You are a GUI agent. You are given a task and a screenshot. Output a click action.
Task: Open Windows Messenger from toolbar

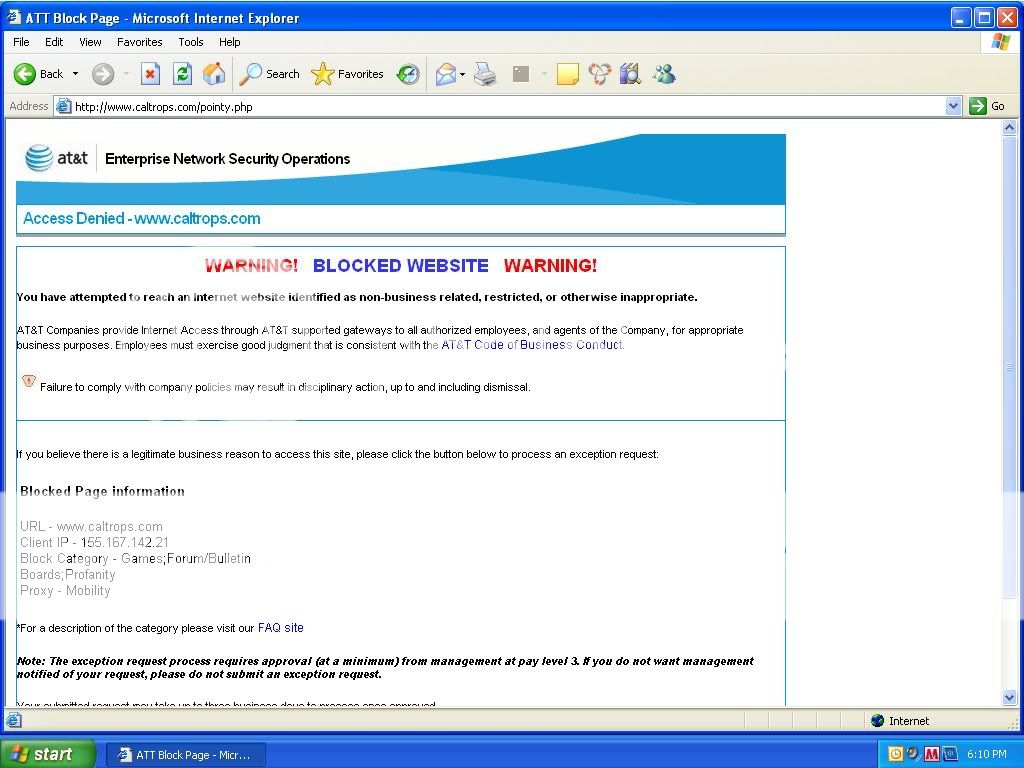pyautogui.click(x=664, y=74)
